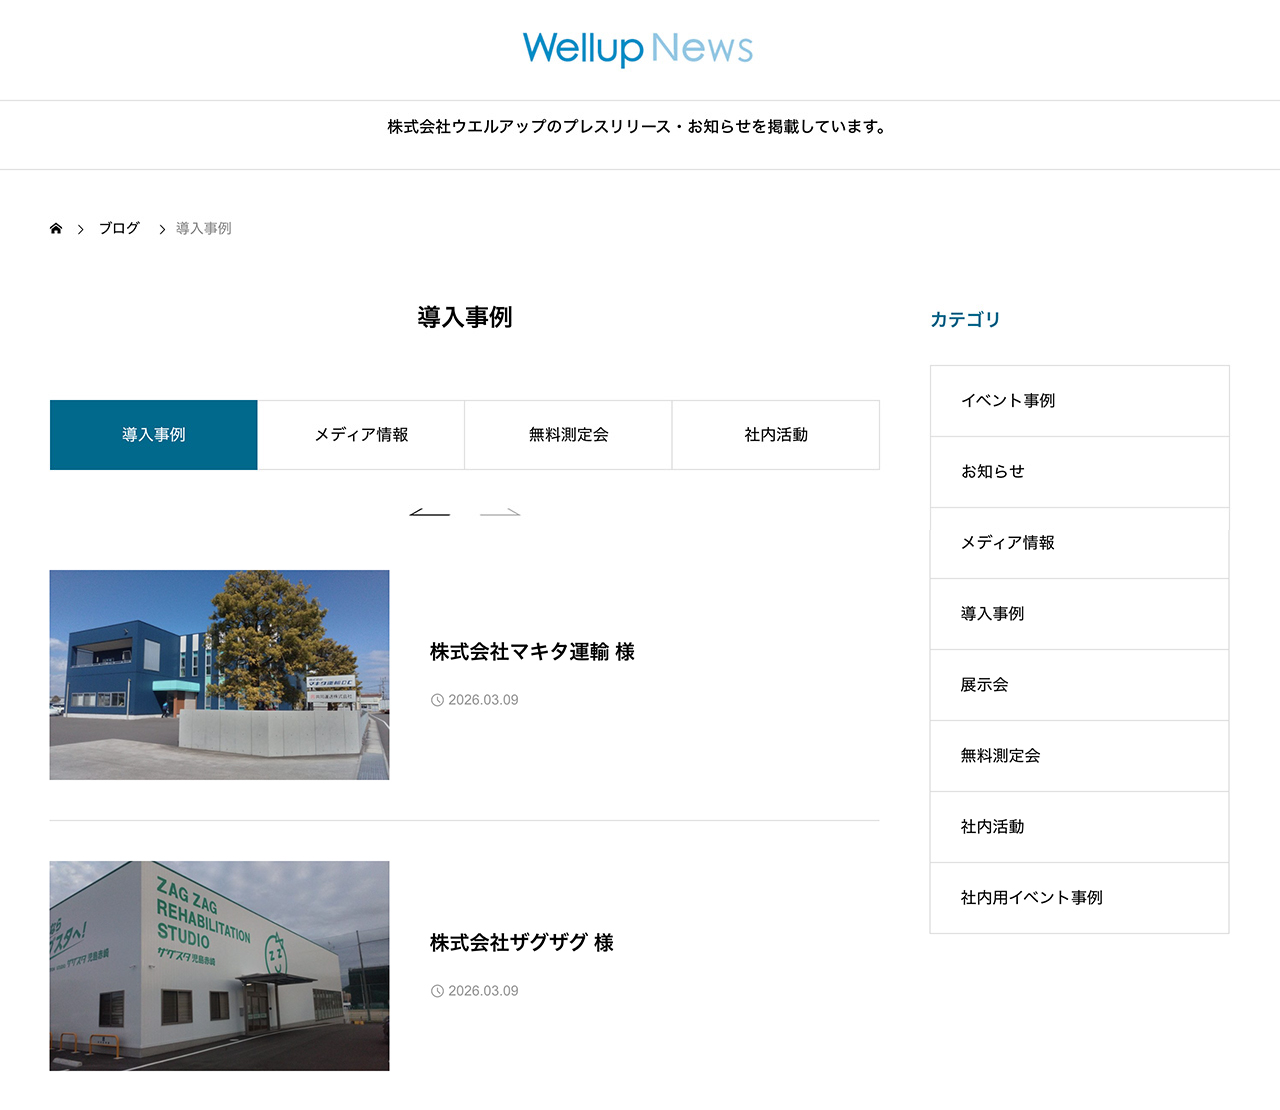This screenshot has height=1110, width=1280.
Task: Click the breadcrumb separator after ブログ
Action: [161, 228]
